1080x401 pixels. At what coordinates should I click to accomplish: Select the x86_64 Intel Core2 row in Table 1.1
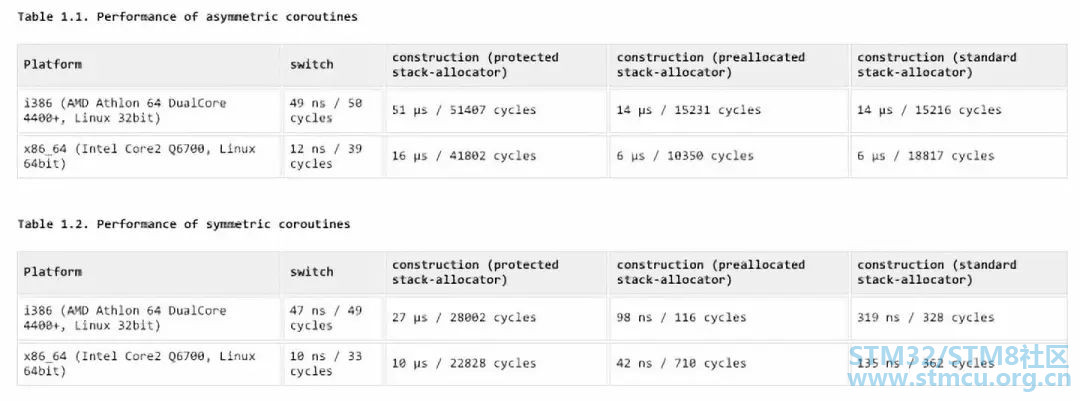(x=543, y=156)
